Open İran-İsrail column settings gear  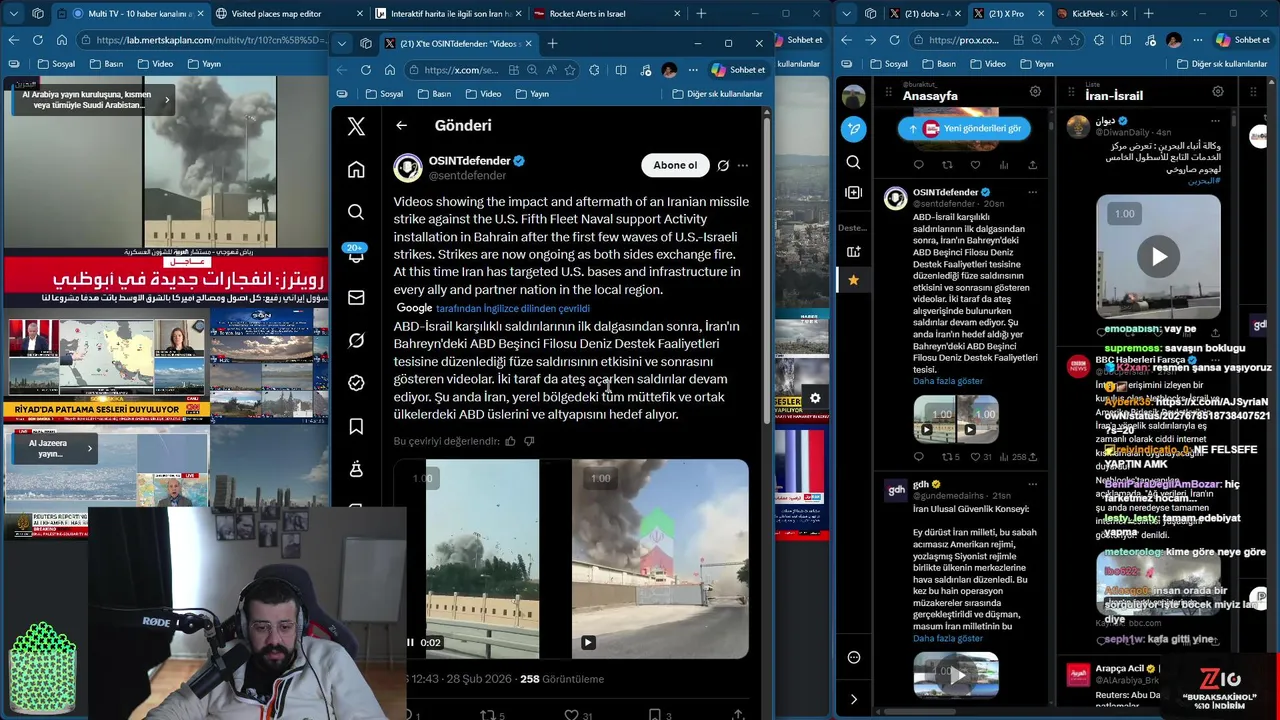(x=1218, y=91)
